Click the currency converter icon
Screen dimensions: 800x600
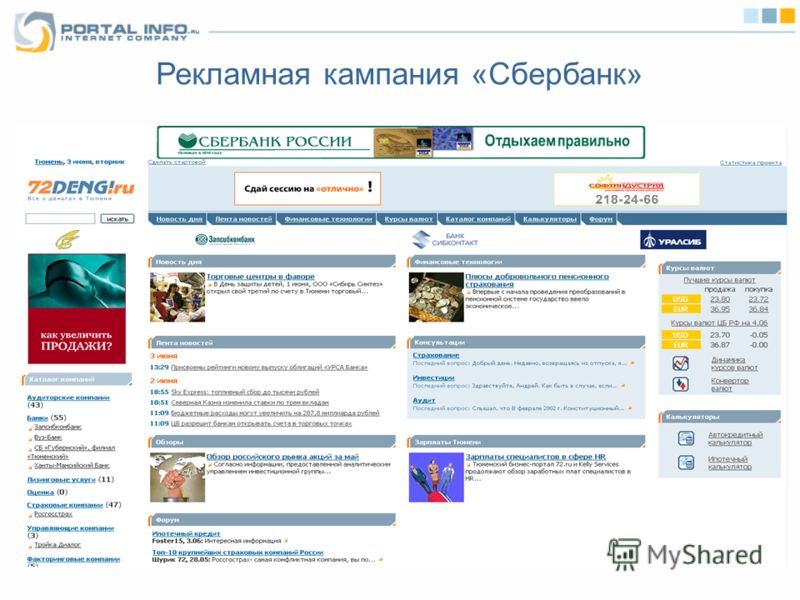pos(681,384)
